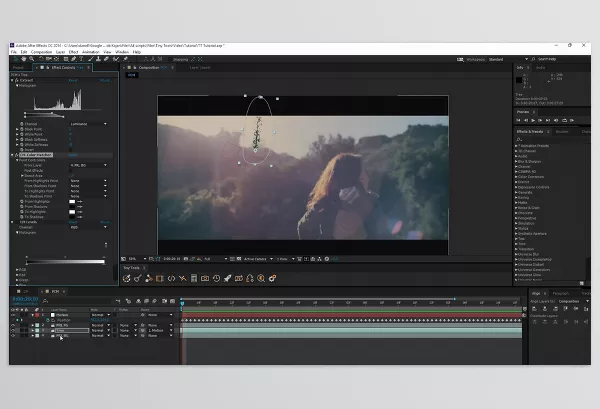Open the Channel Luminance dropdown
600x409 pixels.
pyautogui.click(x=88, y=124)
